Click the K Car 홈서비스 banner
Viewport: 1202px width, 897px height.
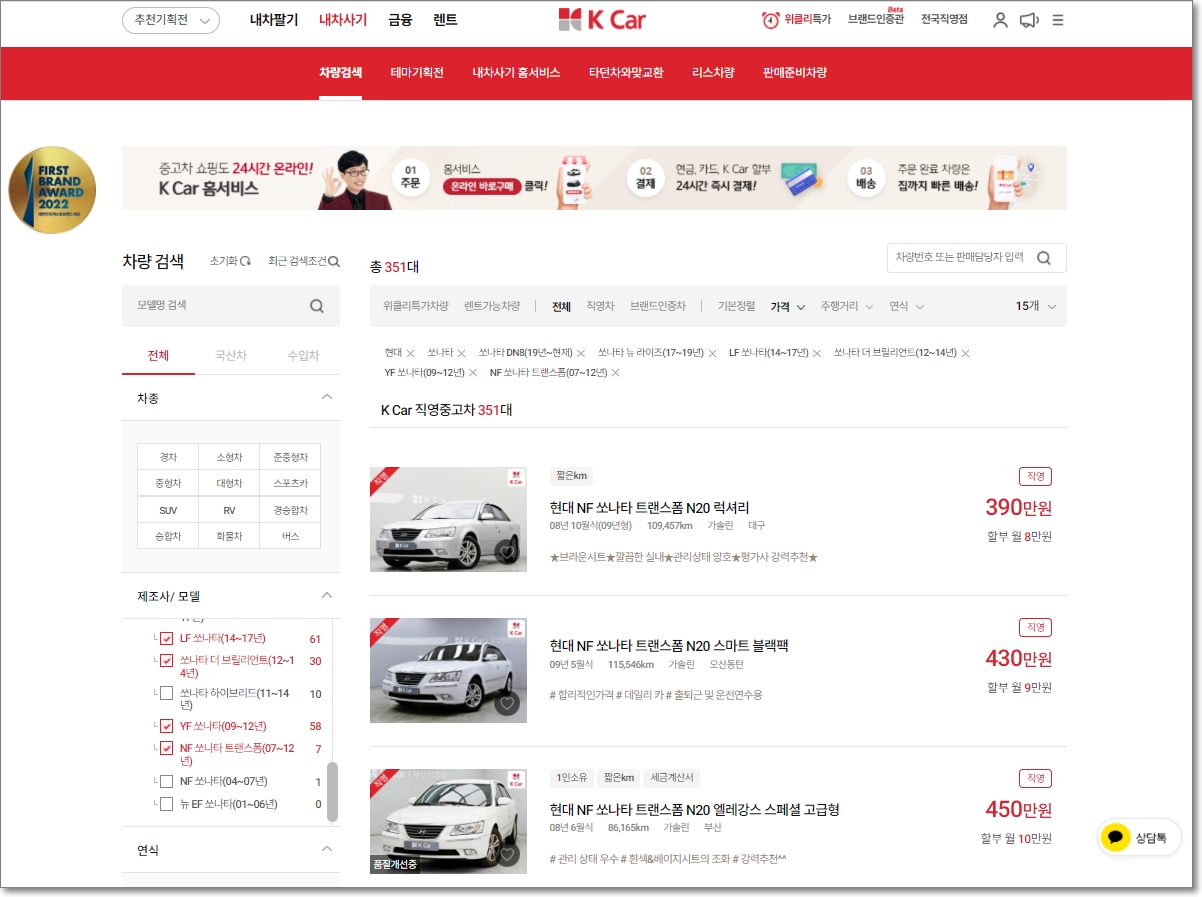point(594,178)
